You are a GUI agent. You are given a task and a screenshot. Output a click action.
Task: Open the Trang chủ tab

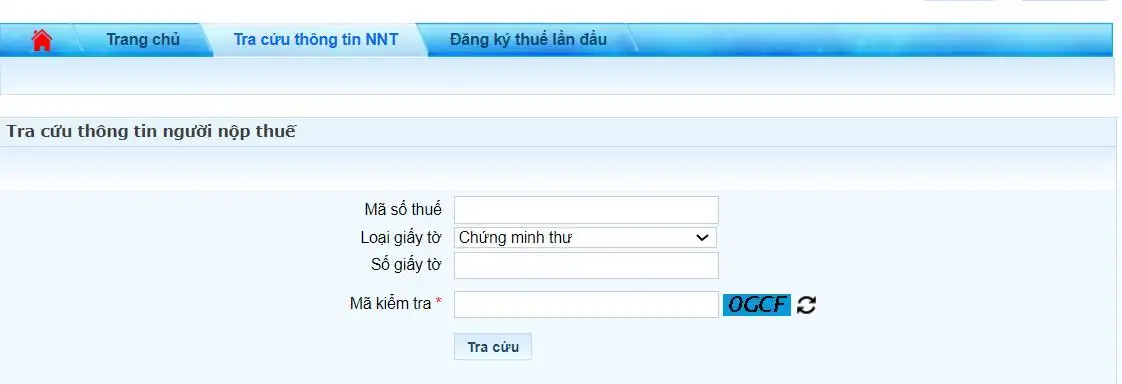(x=143, y=40)
